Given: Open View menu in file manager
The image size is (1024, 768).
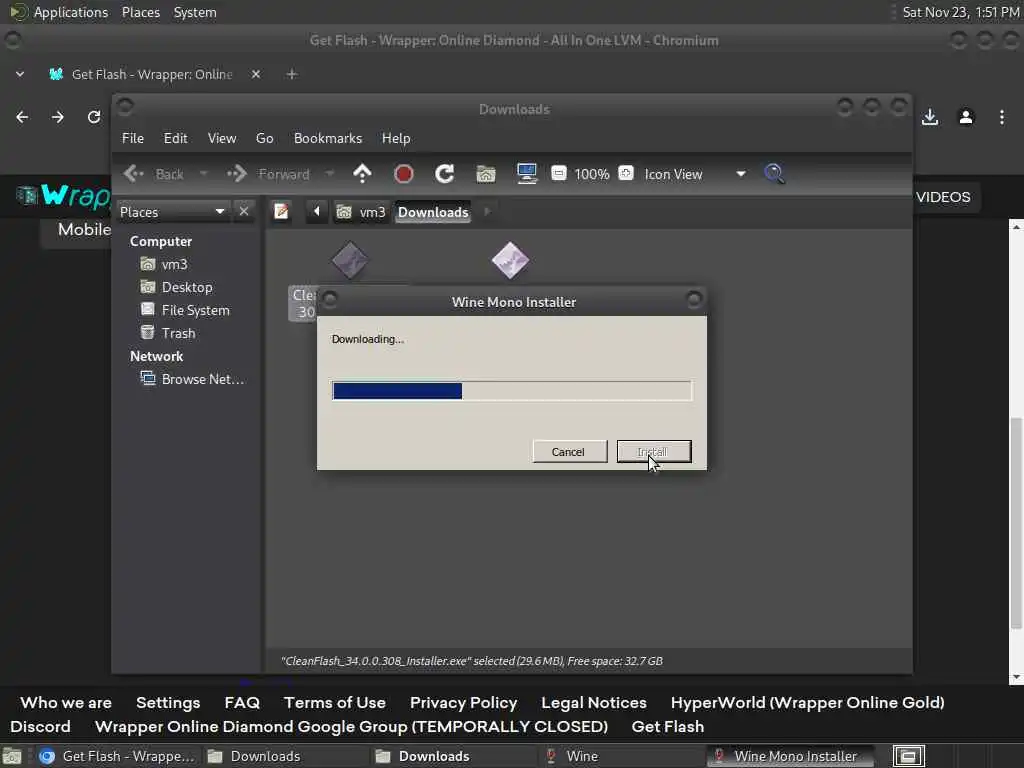Looking at the screenshot, I should 222,138.
